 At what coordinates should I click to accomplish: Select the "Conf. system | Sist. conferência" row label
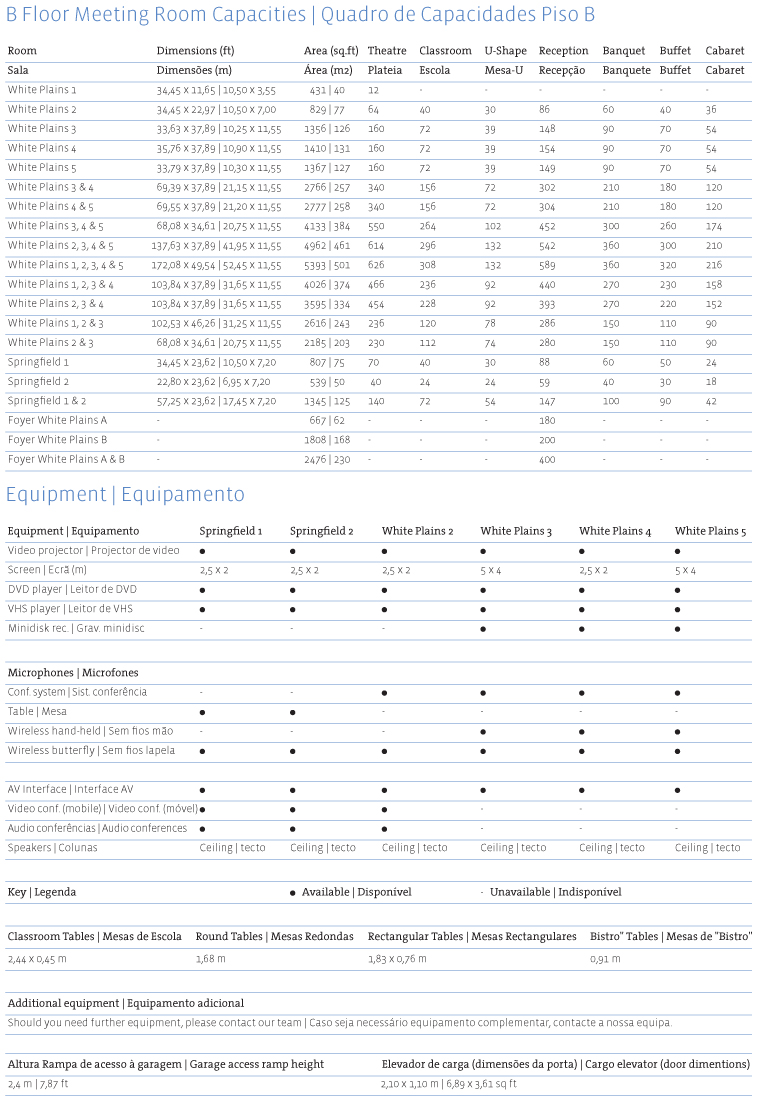click(77, 692)
